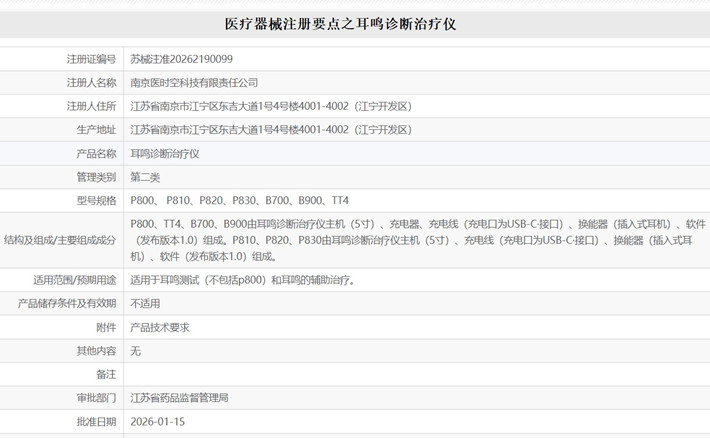Screen dimensions: 710x438
Task: Select approval date 2026-01-15
Action: coord(158,422)
